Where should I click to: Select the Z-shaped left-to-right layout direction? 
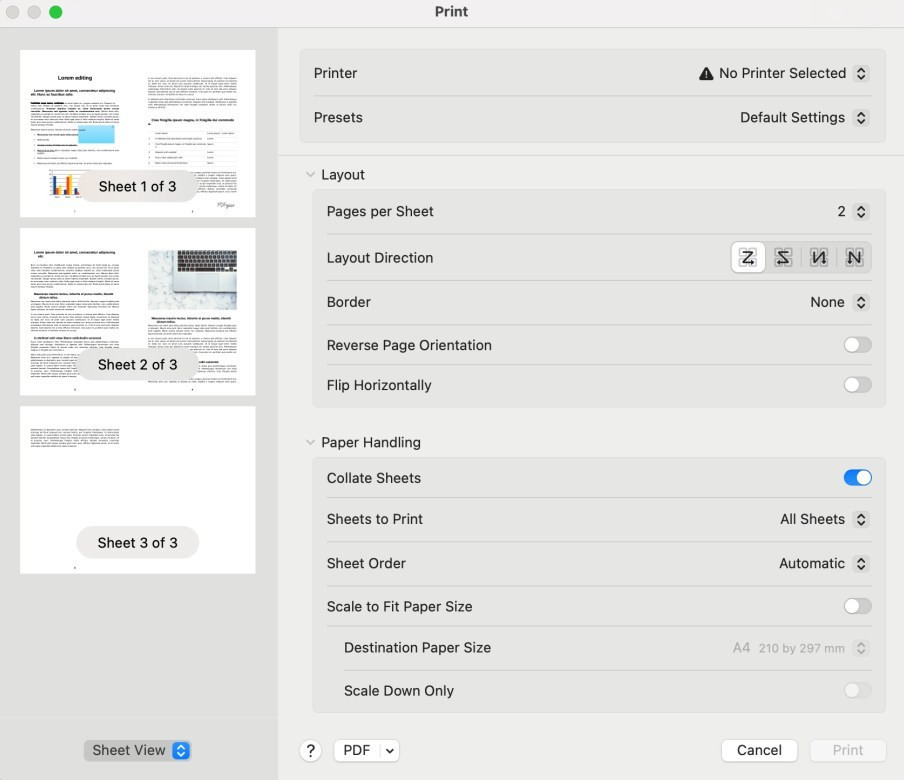pyautogui.click(x=748, y=258)
